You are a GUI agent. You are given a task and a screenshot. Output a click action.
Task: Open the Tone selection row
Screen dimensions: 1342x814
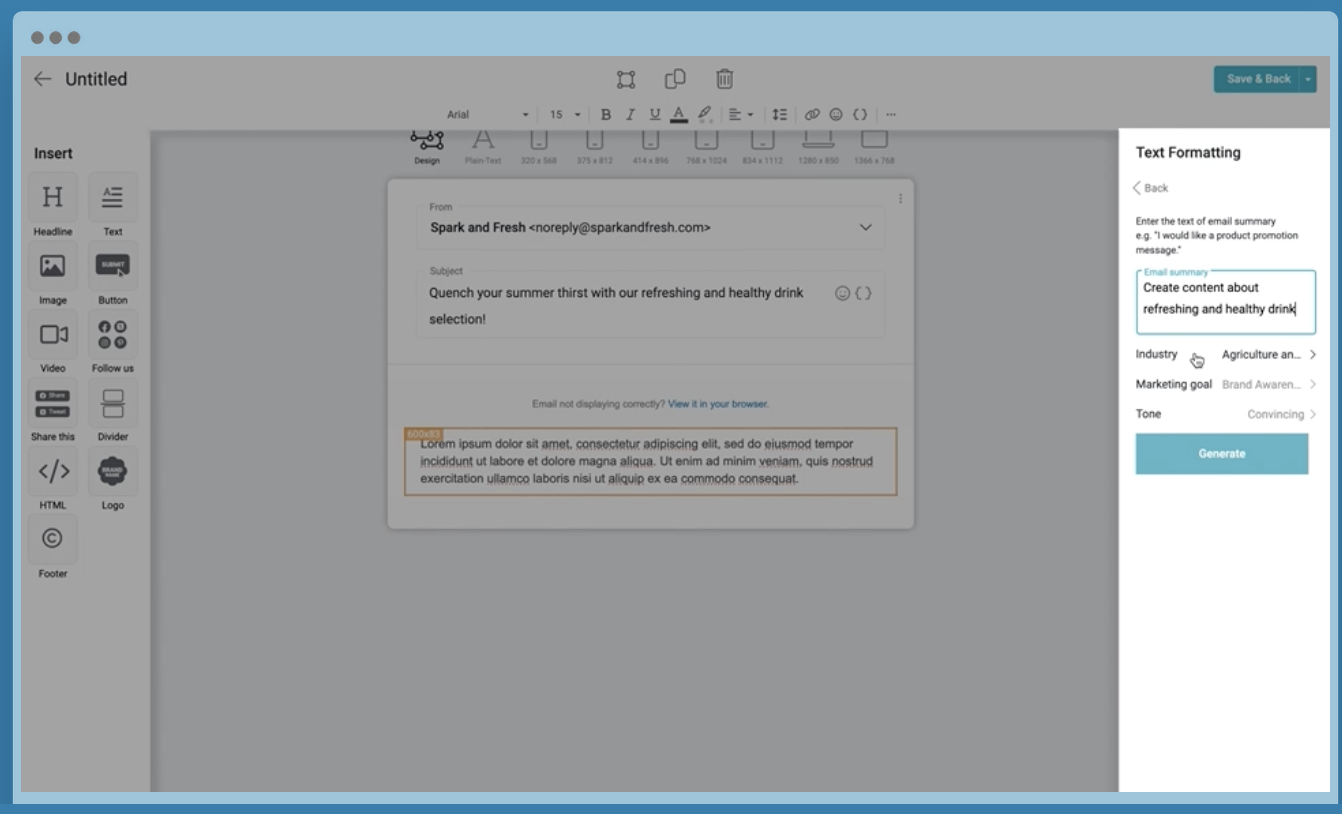(1226, 414)
